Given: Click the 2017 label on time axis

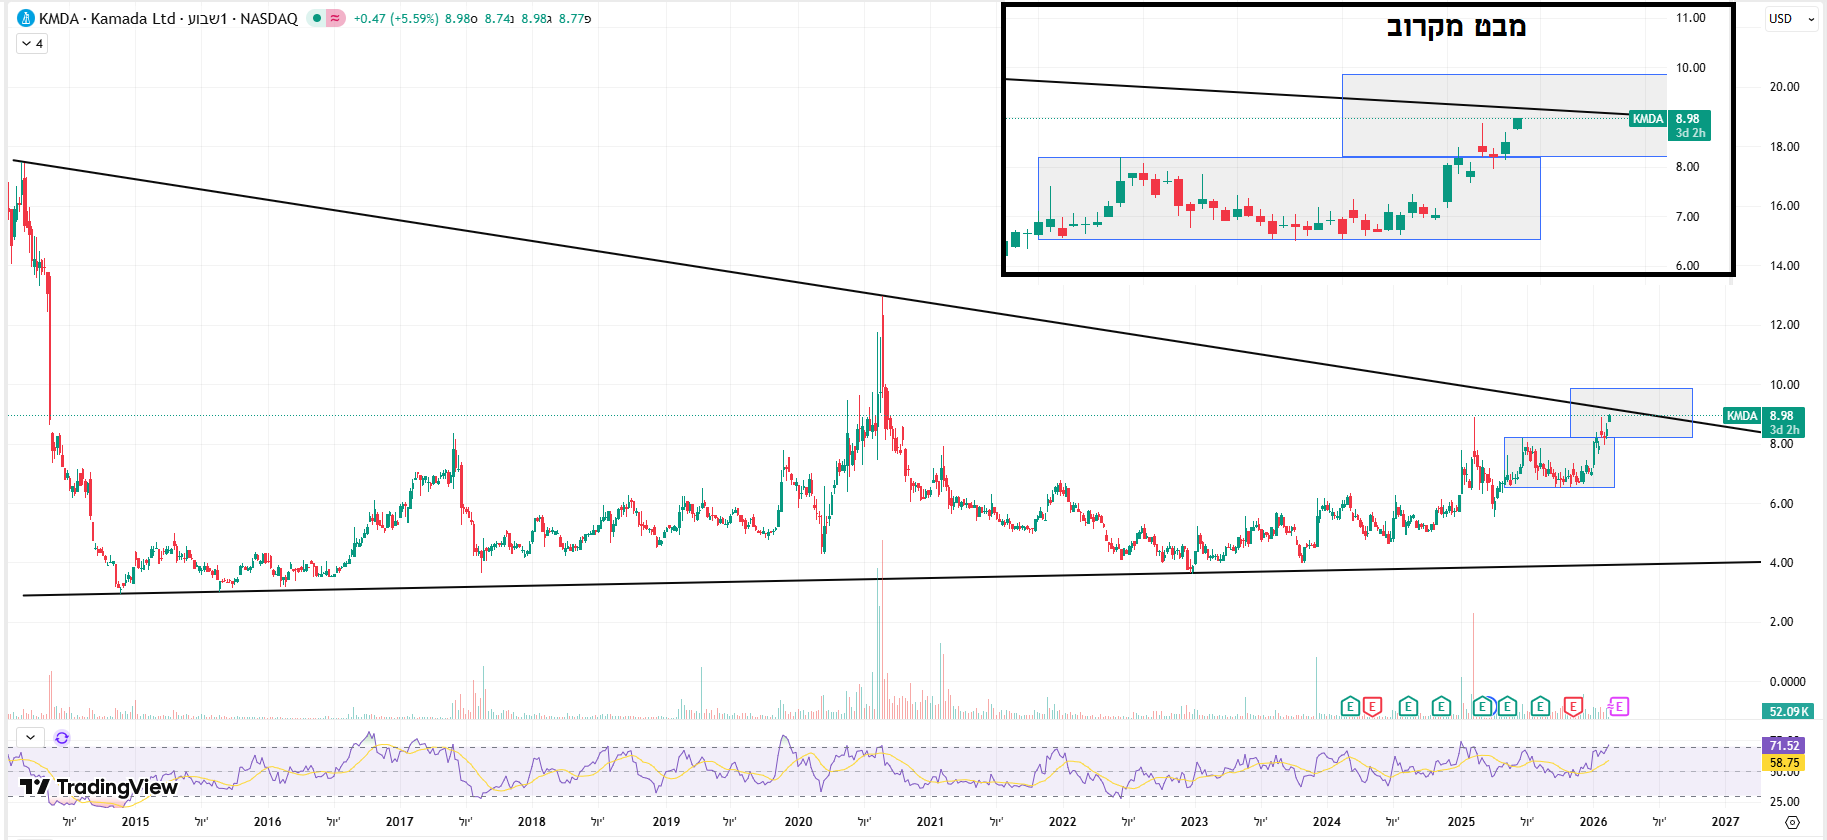Looking at the screenshot, I should pos(399,822).
